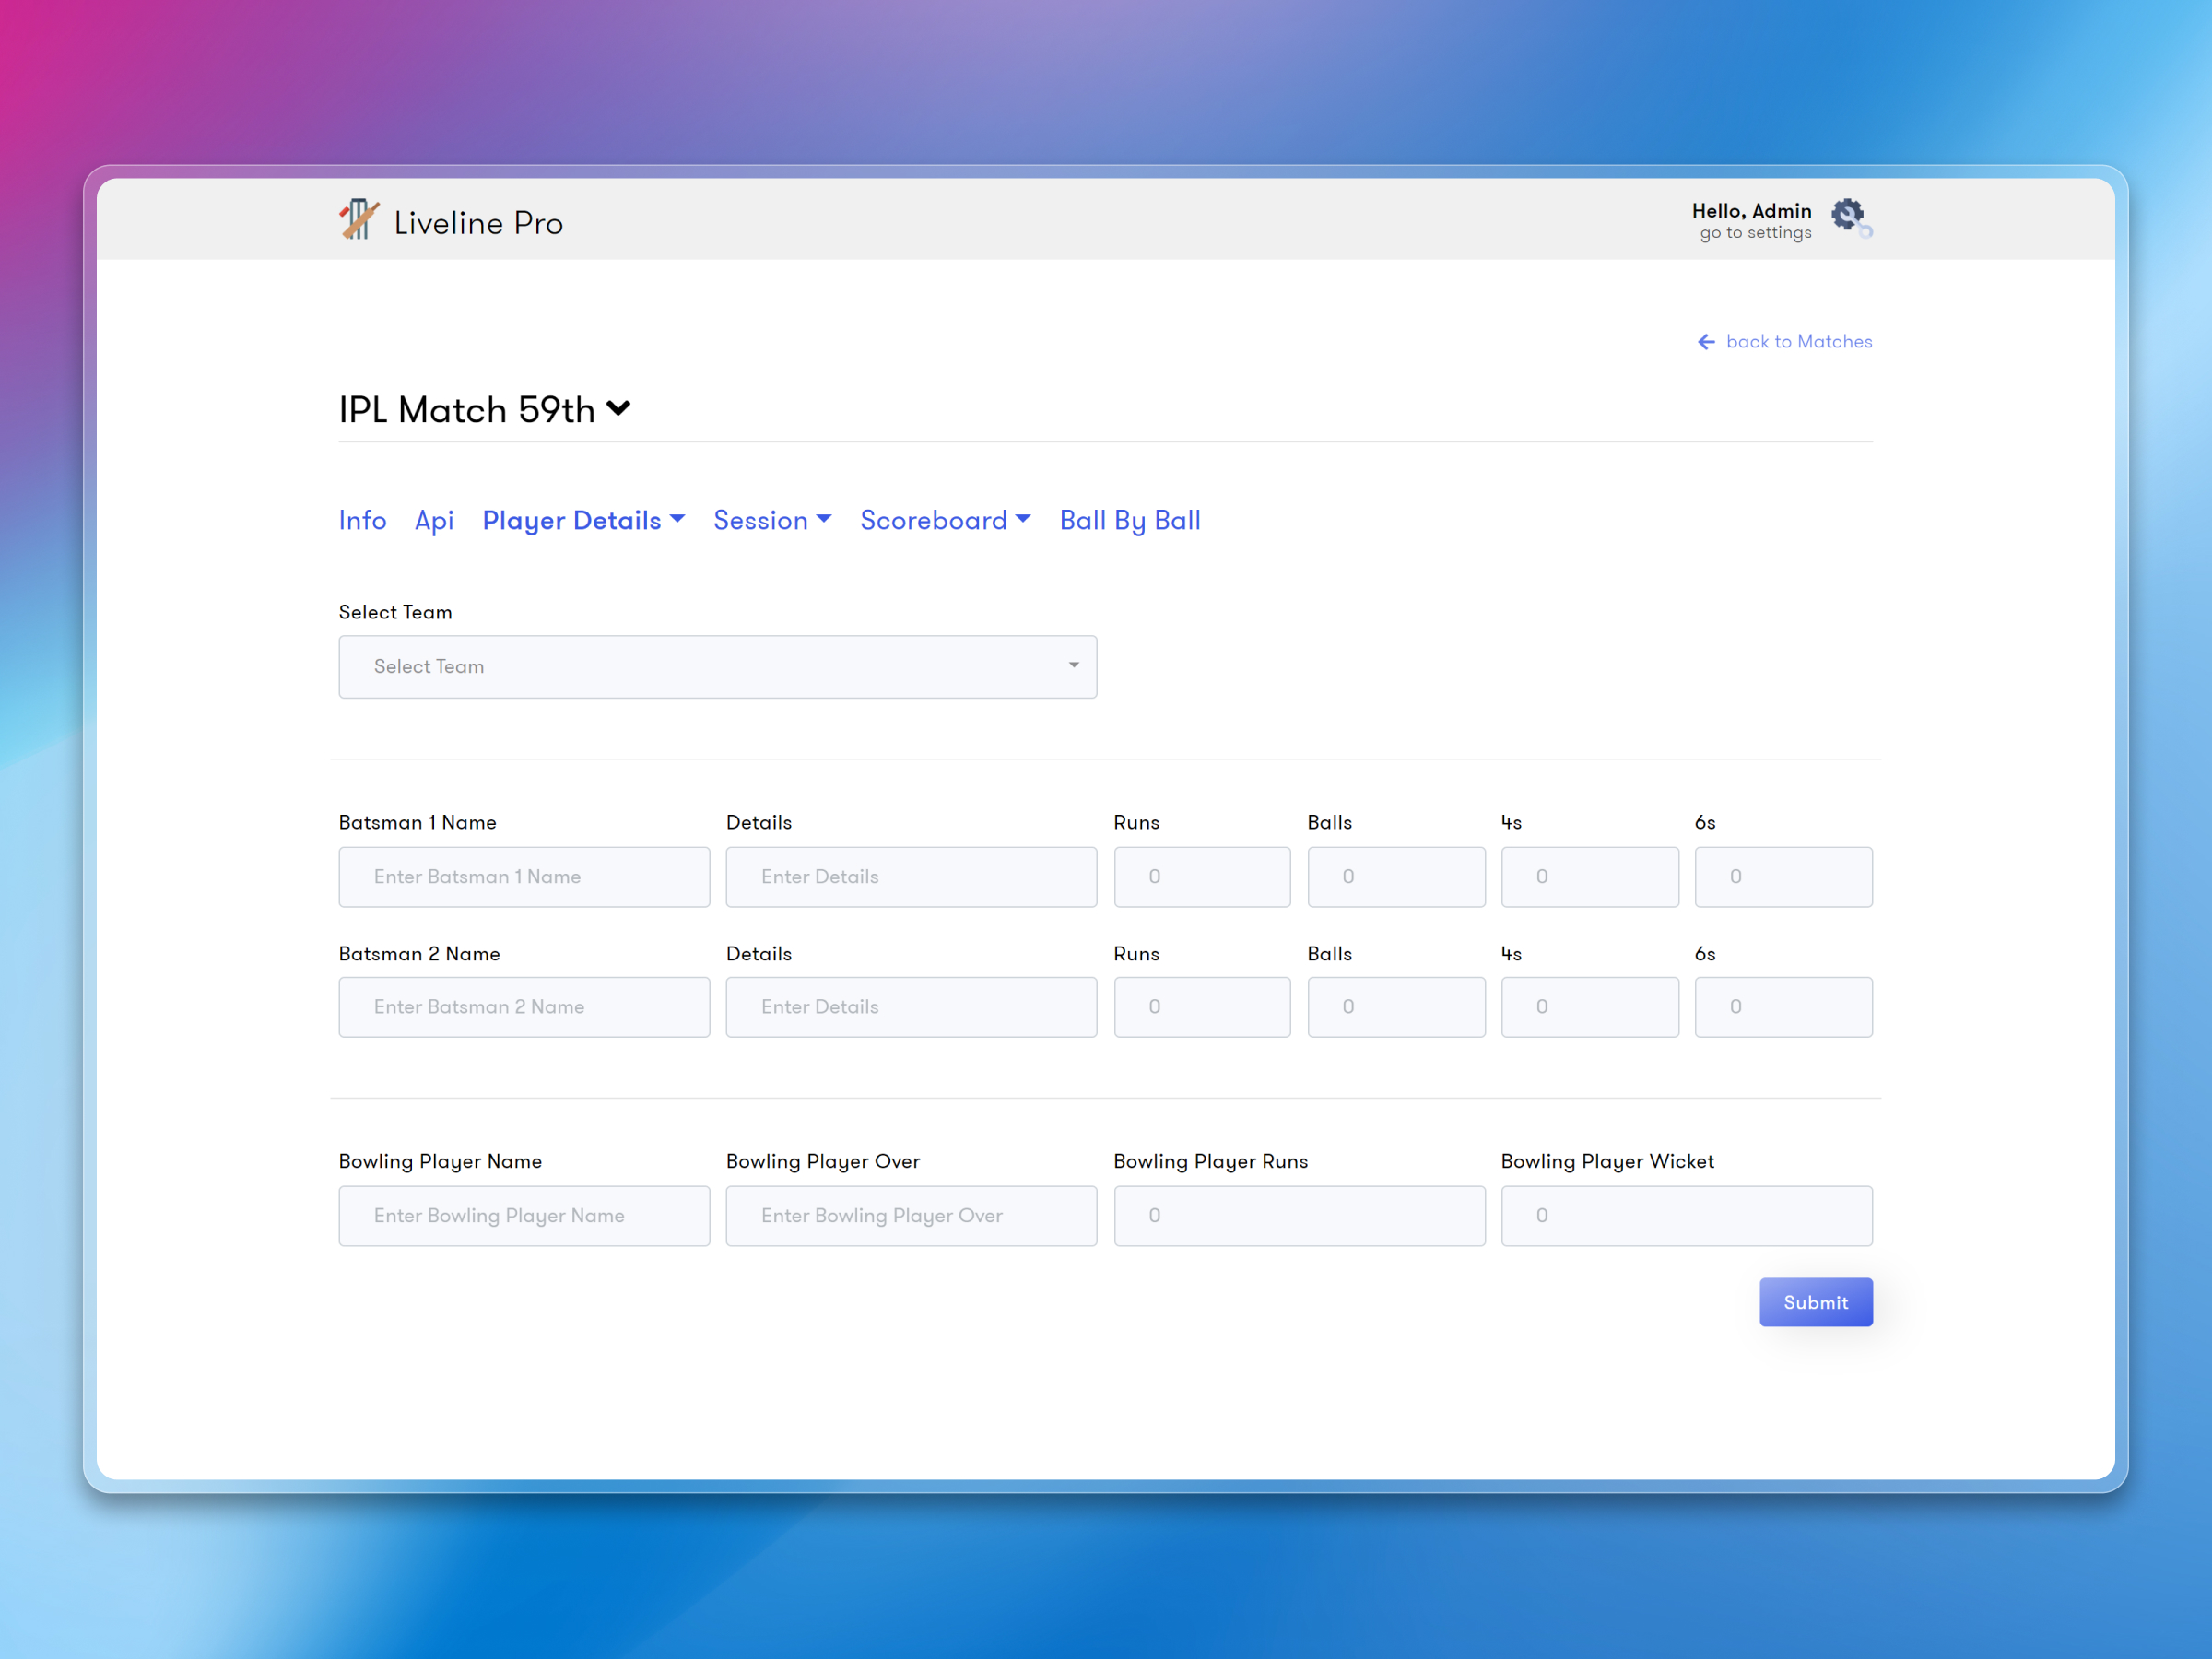
Task: Open the Scoreboard dropdown
Action: pos(944,520)
